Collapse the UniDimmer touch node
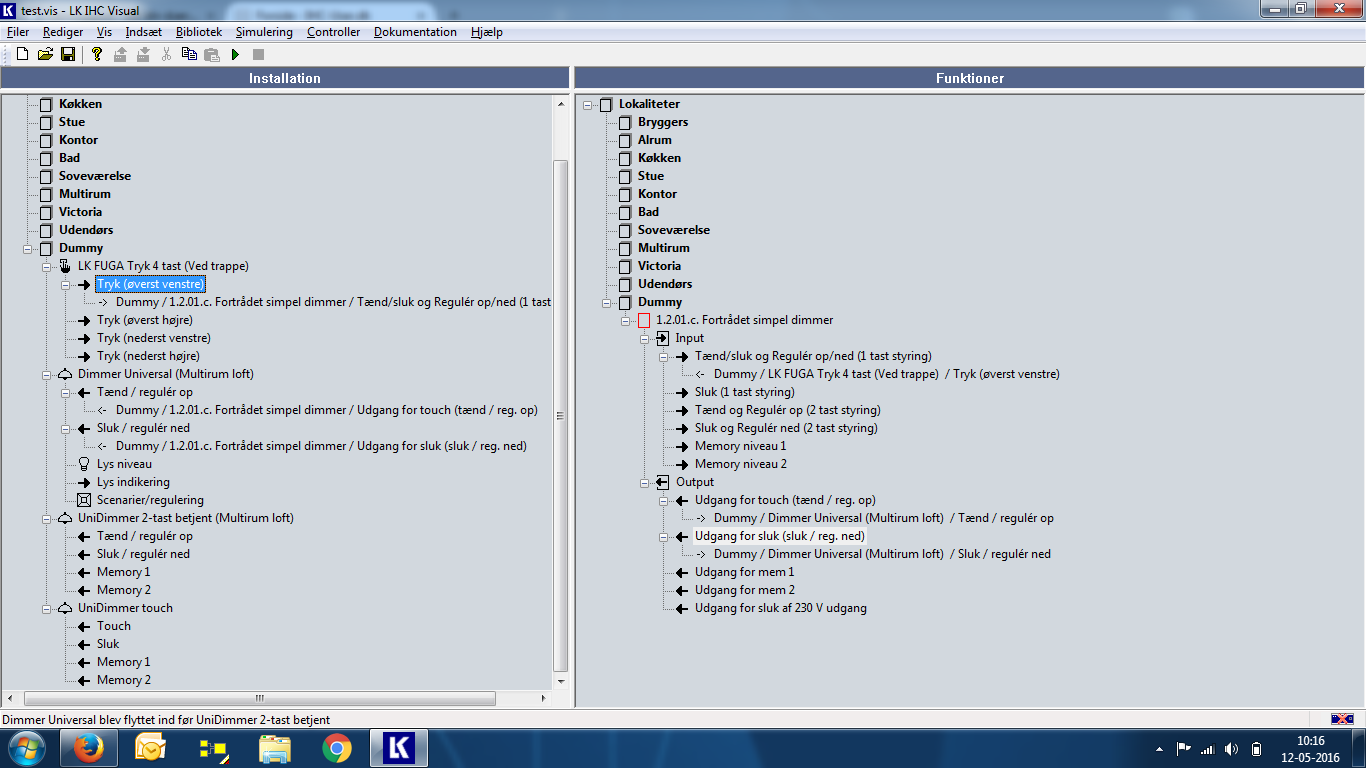 47,608
